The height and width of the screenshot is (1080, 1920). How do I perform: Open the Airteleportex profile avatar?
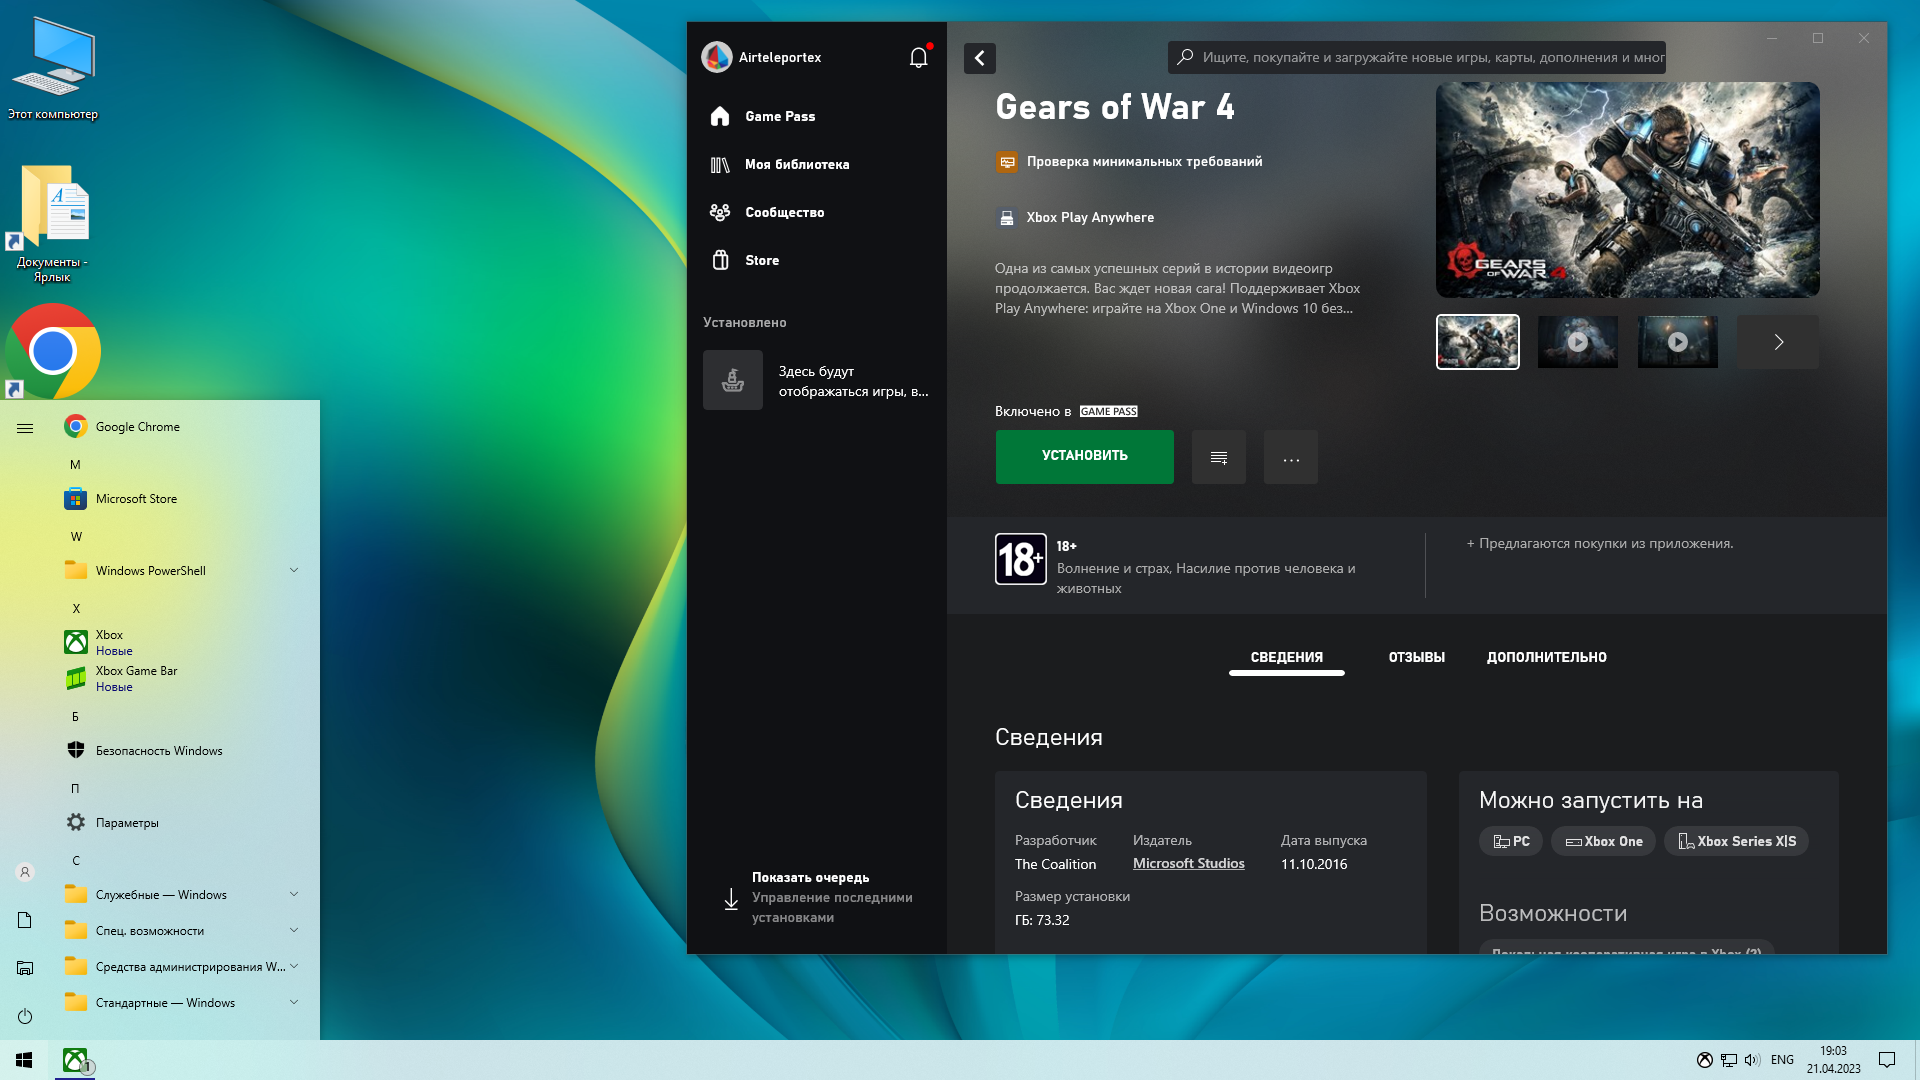tap(717, 57)
